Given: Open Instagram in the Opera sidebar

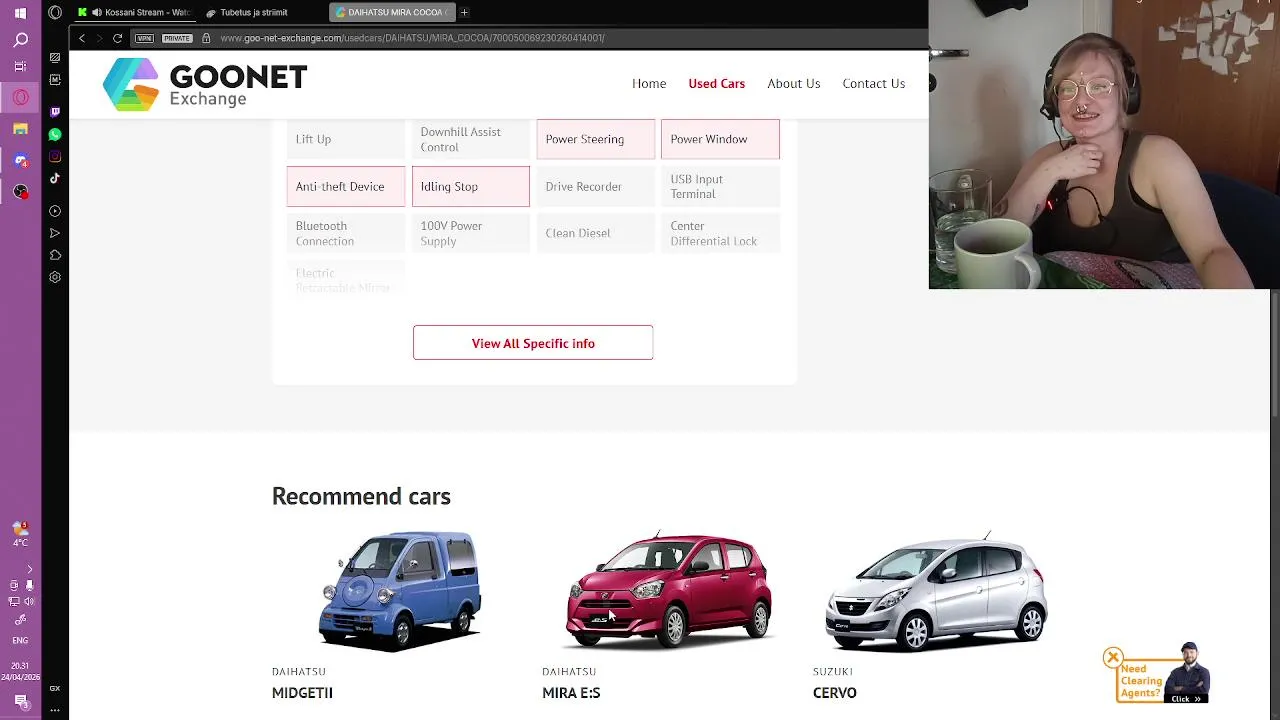Looking at the screenshot, I should [55, 156].
